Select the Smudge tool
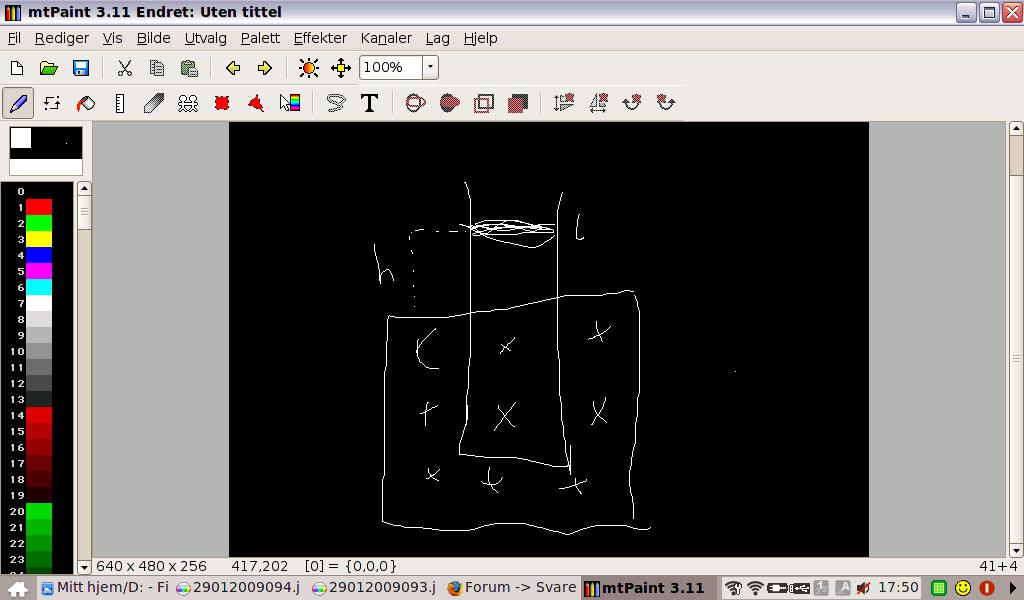Screen dimensions: 1024x600 point(153,103)
